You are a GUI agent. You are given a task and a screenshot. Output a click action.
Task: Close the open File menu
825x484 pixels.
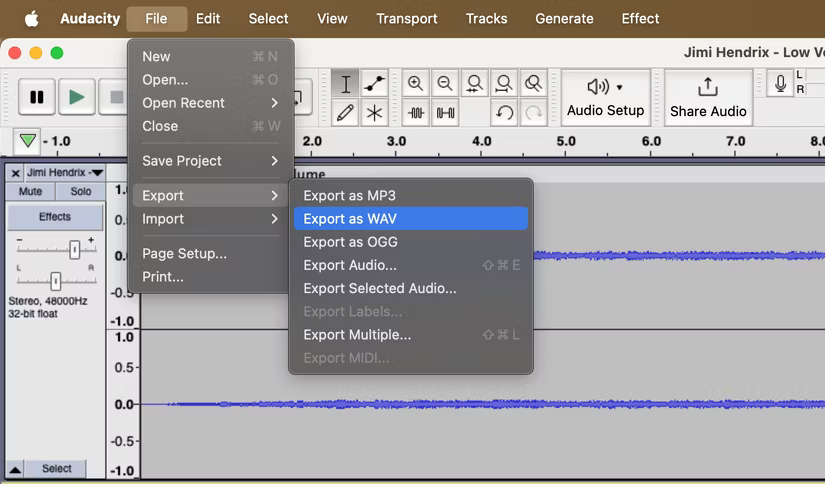156,18
